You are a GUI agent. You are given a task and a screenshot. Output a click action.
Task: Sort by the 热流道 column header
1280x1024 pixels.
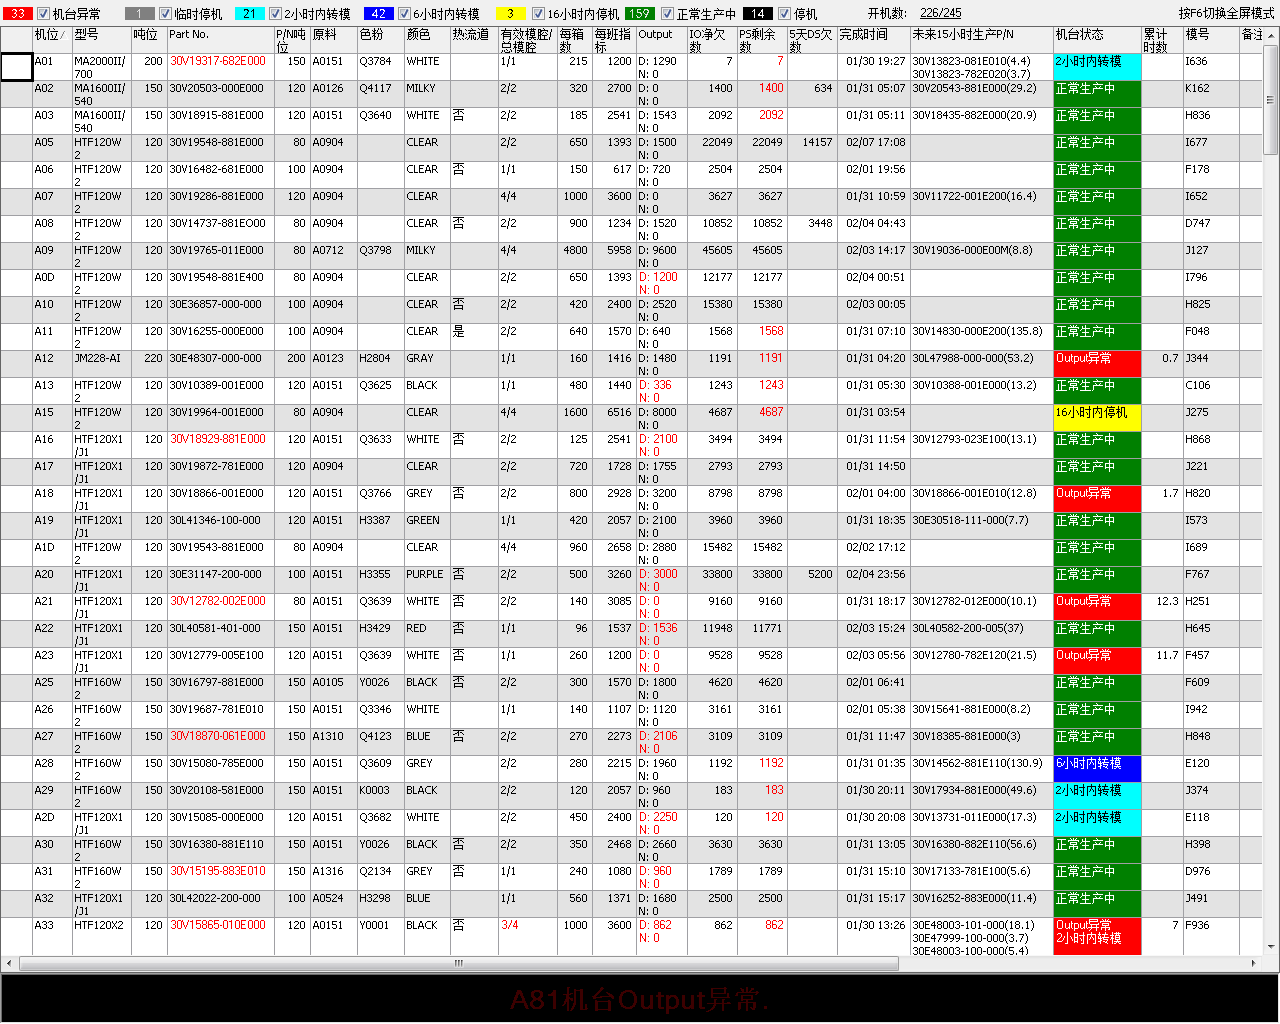pos(474,40)
